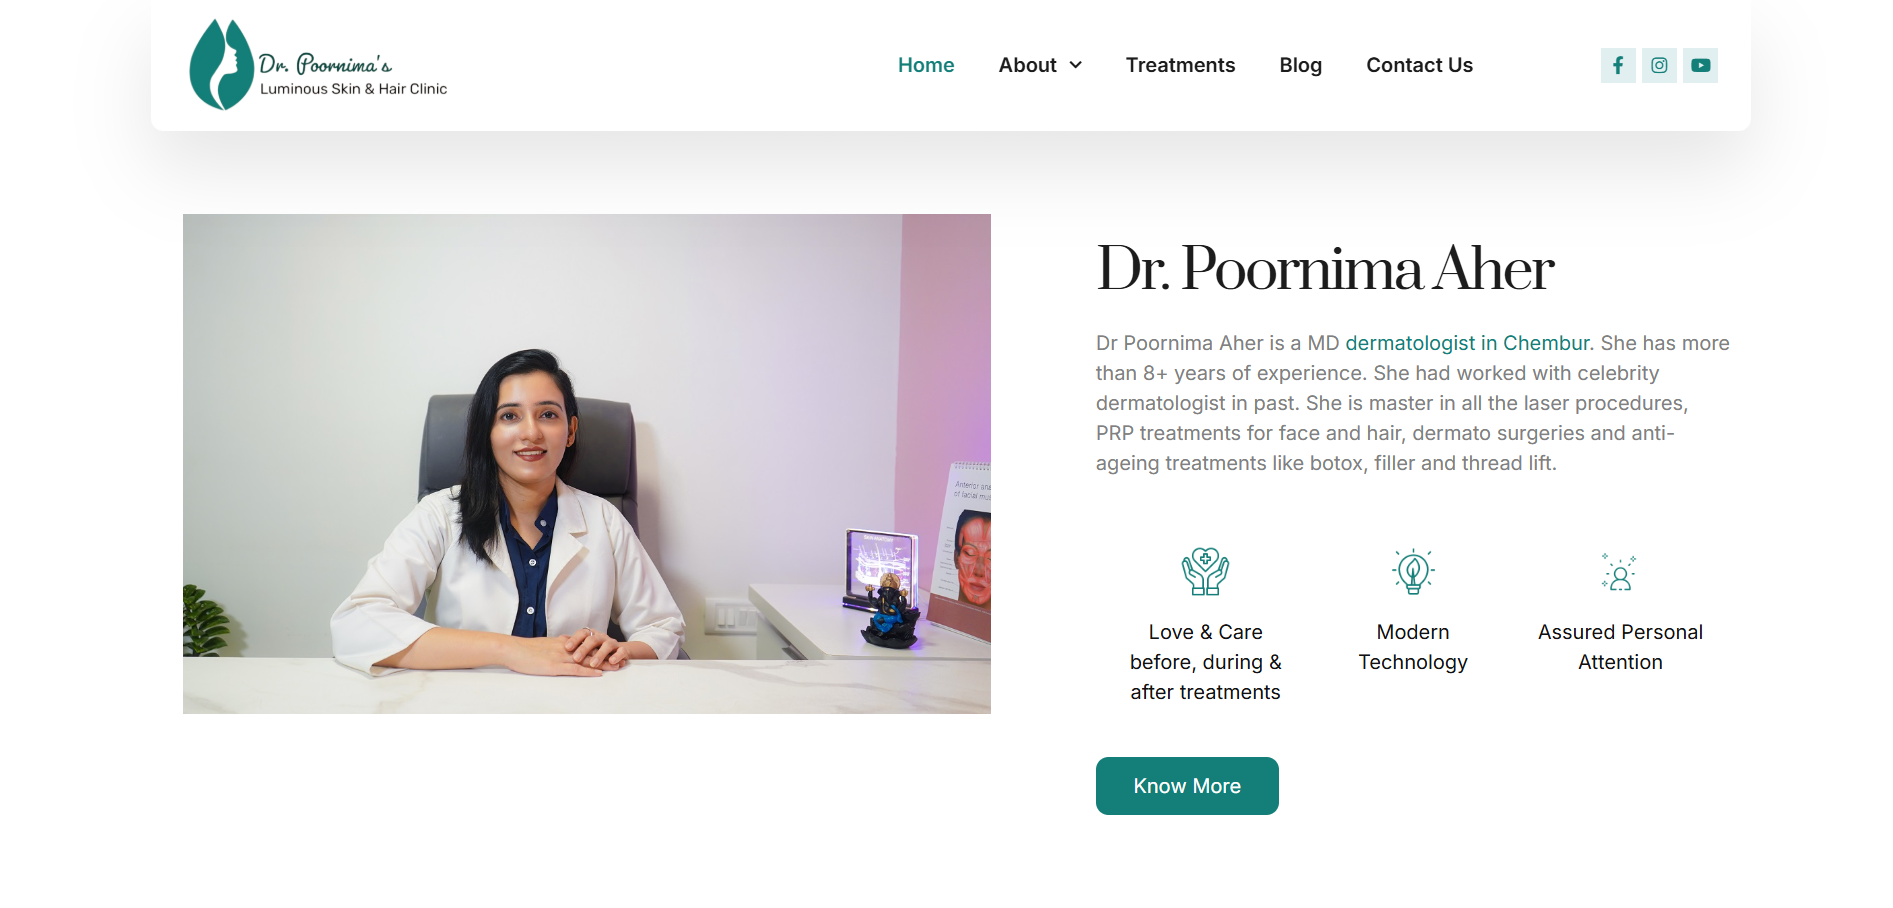Click the 'Dr. Poornima Aher' heading

[x=1325, y=268]
